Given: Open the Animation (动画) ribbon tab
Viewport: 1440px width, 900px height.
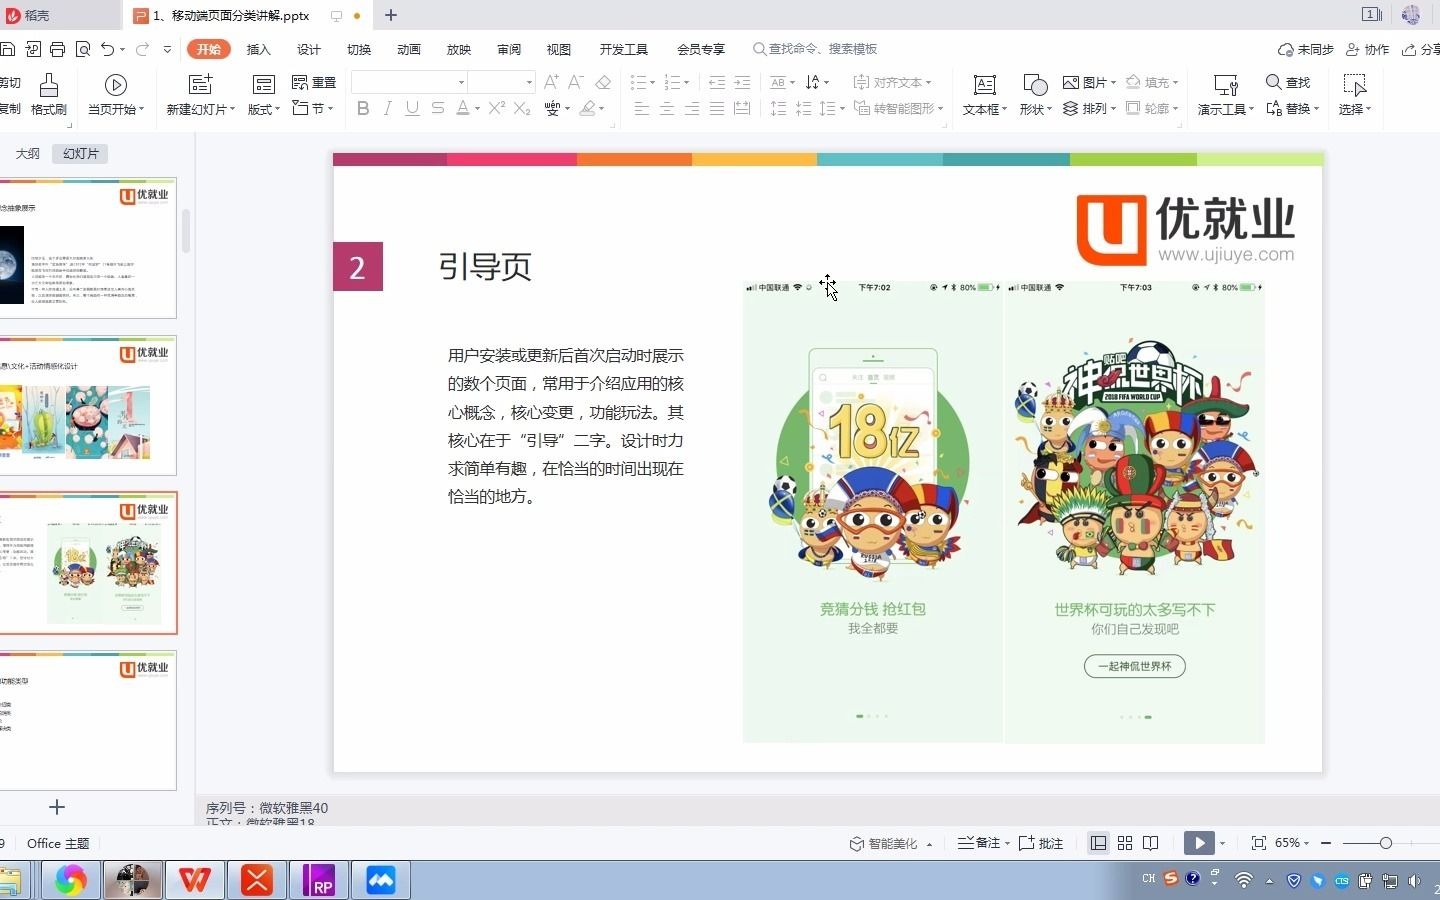Looking at the screenshot, I should (408, 49).
